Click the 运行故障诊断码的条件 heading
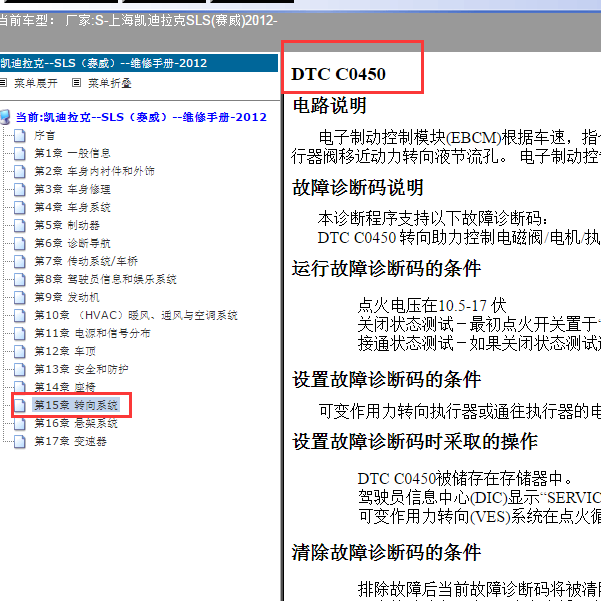Image resolution: width=601 pixels, height=601 pixels. [386, 268]
